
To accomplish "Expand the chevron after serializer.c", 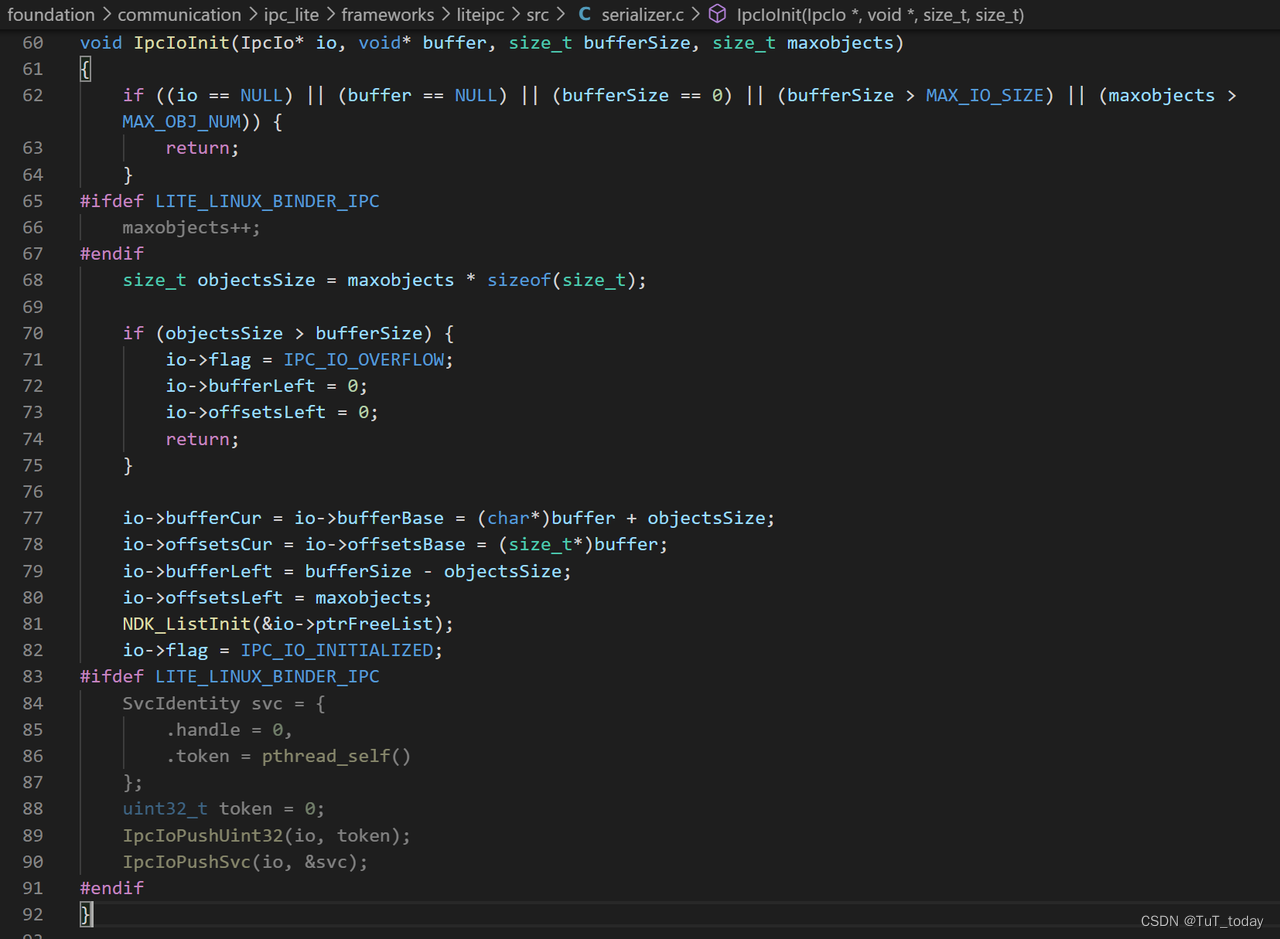I will coord(696,15).
